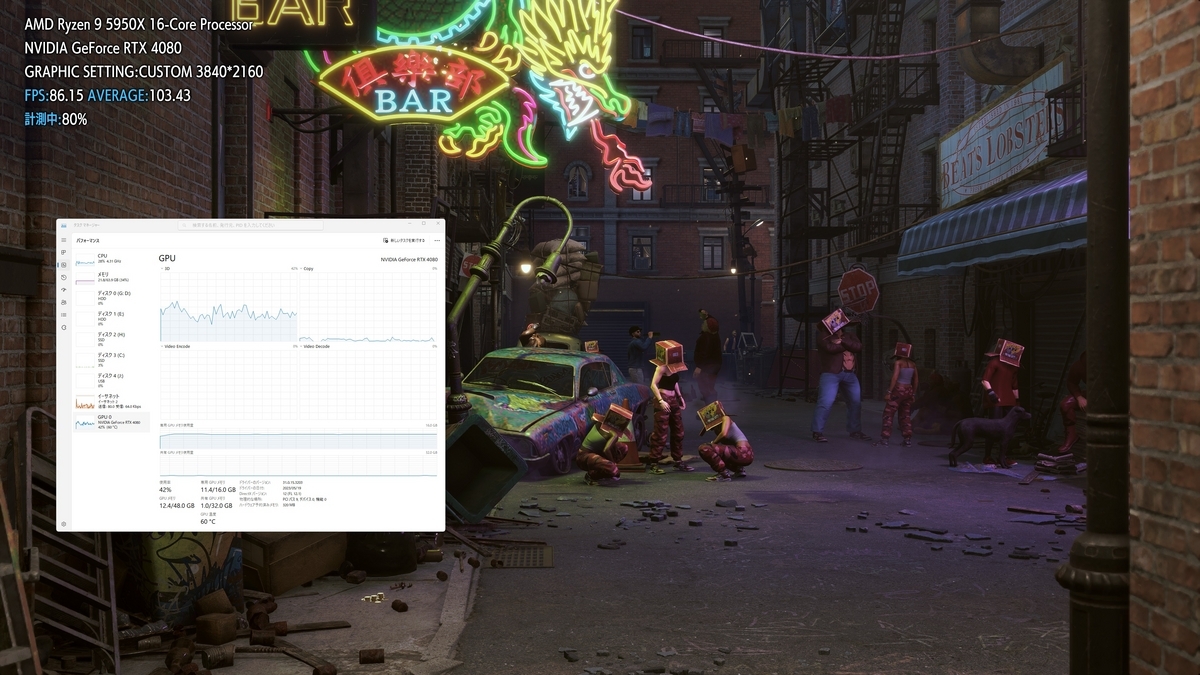Select CPU in performance list

[x=113, y=260]
